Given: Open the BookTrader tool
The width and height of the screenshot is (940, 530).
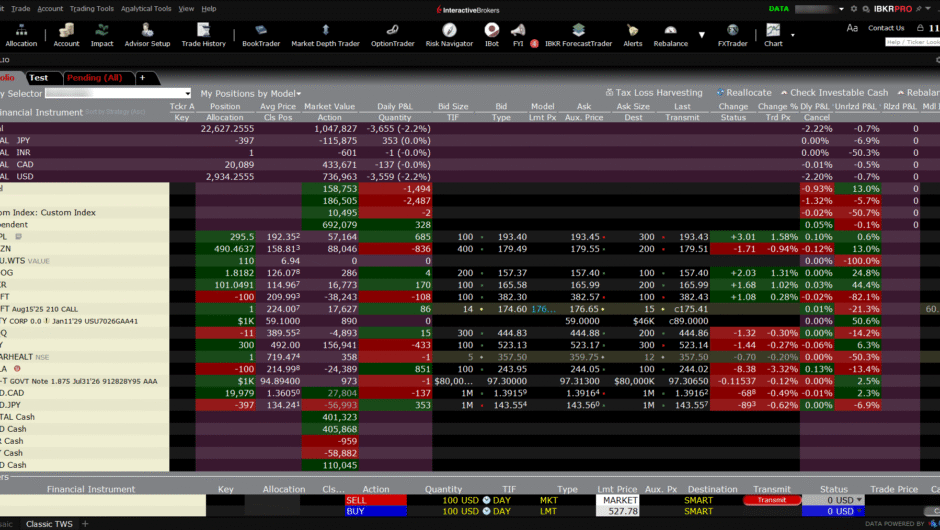Looking at the screenshot, I should pyautogui.click(x=261, y=35).
